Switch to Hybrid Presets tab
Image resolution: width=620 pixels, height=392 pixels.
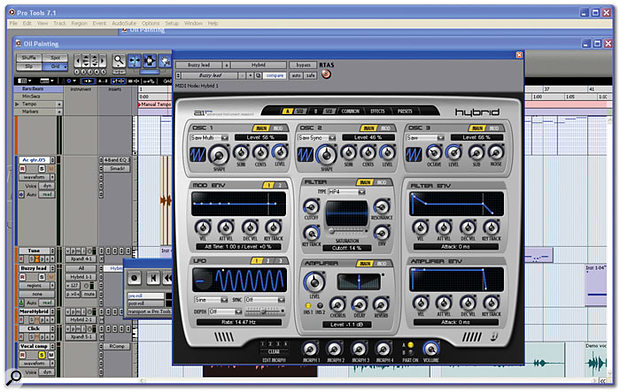pos(405,111)
